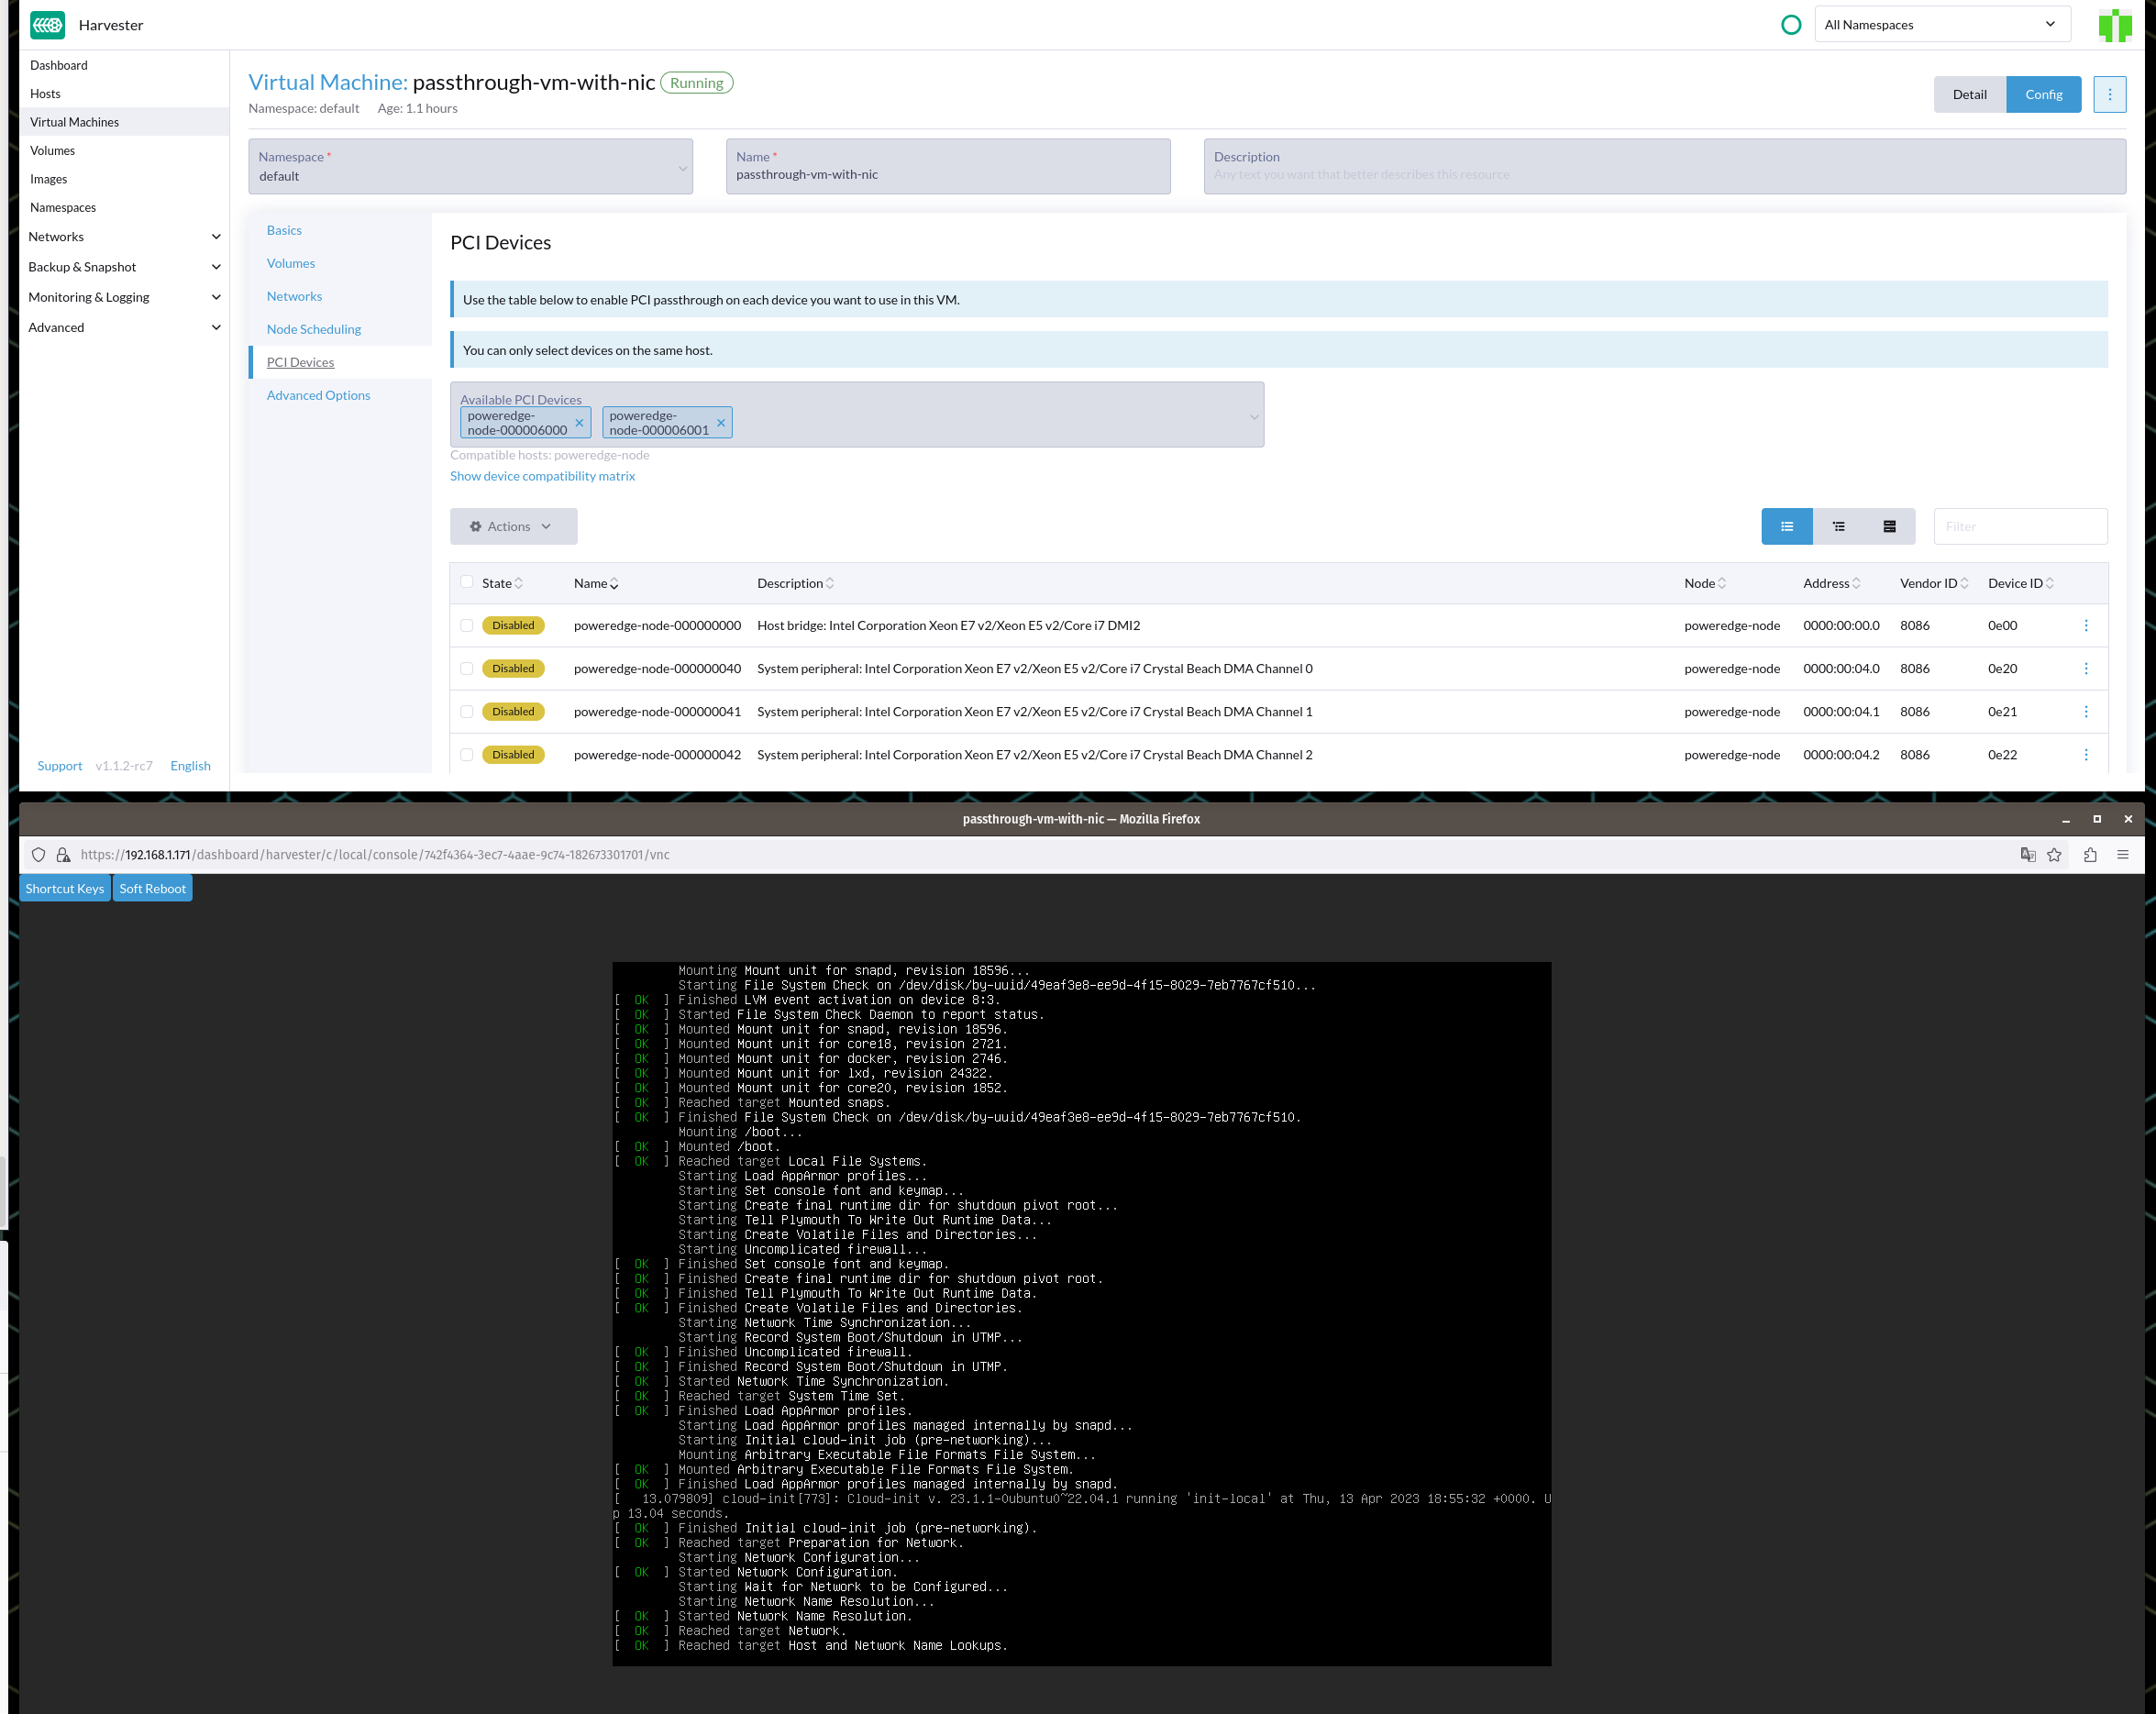Switch to list view in PCI devices table
The image size is (2156, 1714).
tap(1787, 526)
